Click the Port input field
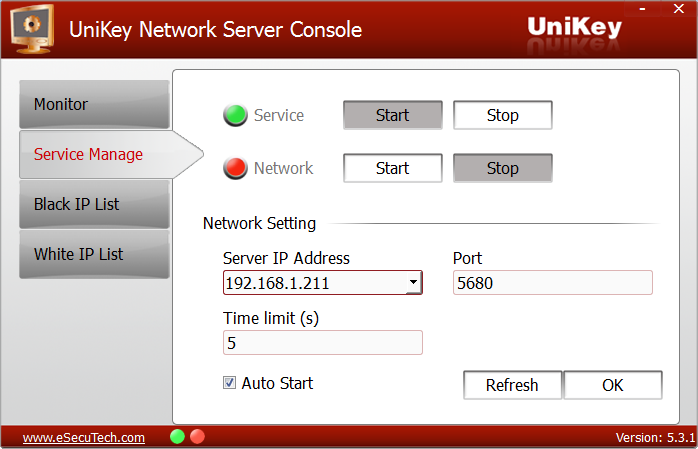Screen dimensions: 698x449 tap(552, 283)
